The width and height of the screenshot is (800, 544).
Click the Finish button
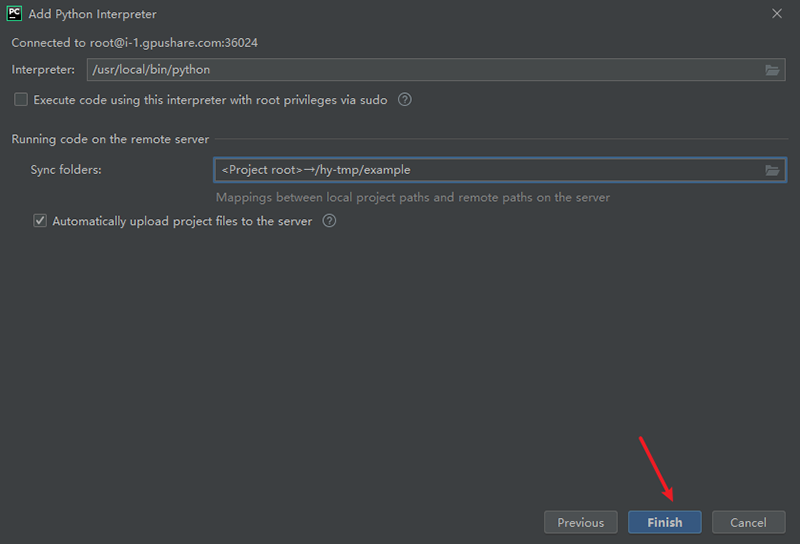coord(665,522)
